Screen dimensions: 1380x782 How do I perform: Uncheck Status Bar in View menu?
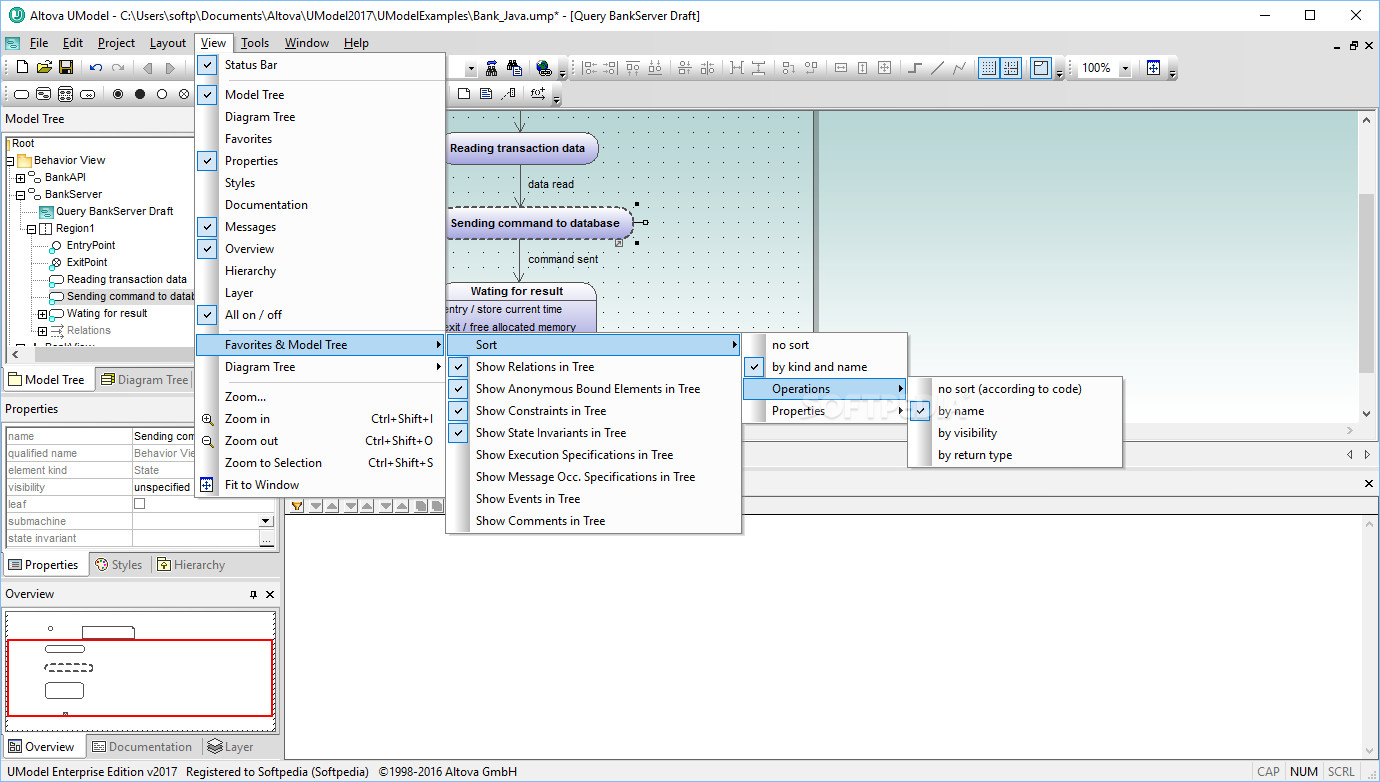(320, 65)
